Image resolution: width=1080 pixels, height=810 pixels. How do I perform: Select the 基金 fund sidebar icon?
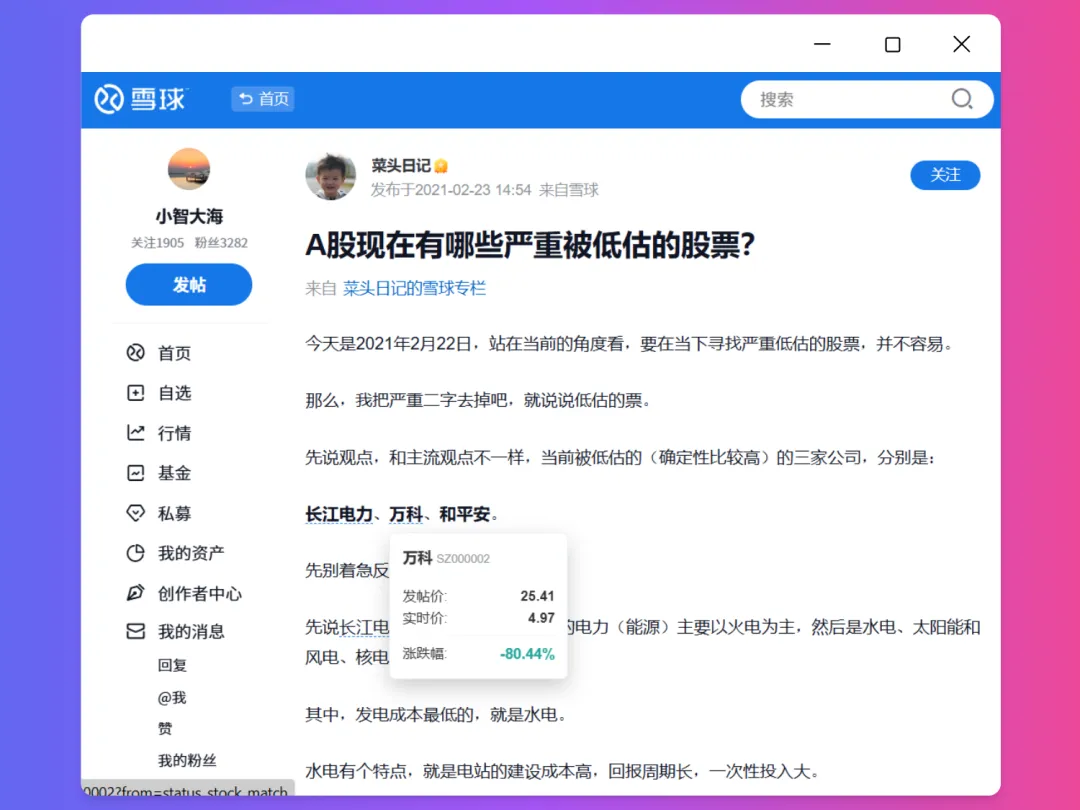[136, 473]
